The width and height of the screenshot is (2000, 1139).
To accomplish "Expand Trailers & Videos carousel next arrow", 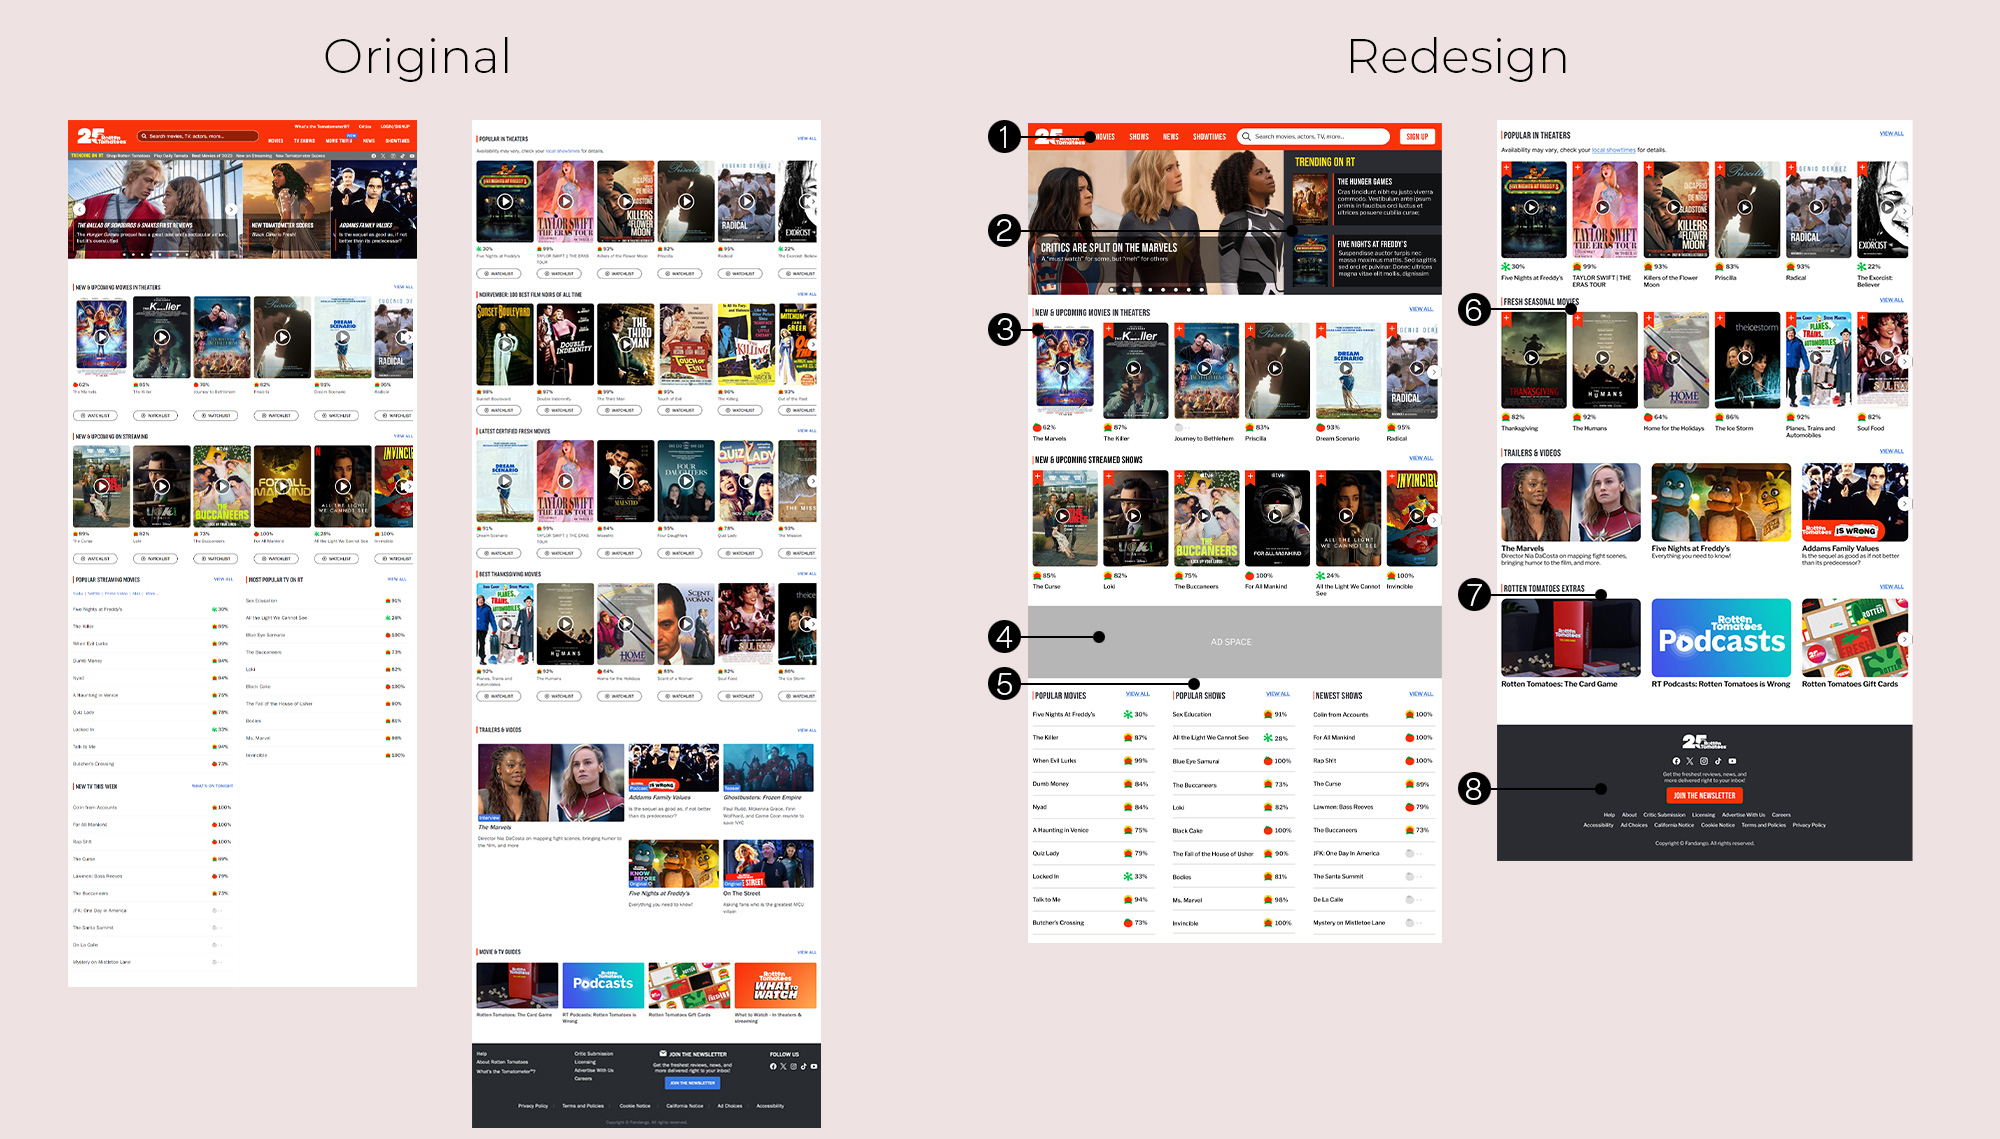I will click(1904, 504).
